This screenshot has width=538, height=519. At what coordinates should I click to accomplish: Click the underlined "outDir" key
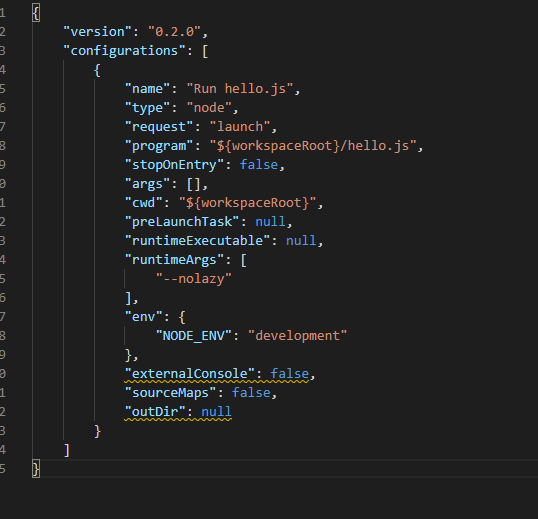click(x=155, y=412)
